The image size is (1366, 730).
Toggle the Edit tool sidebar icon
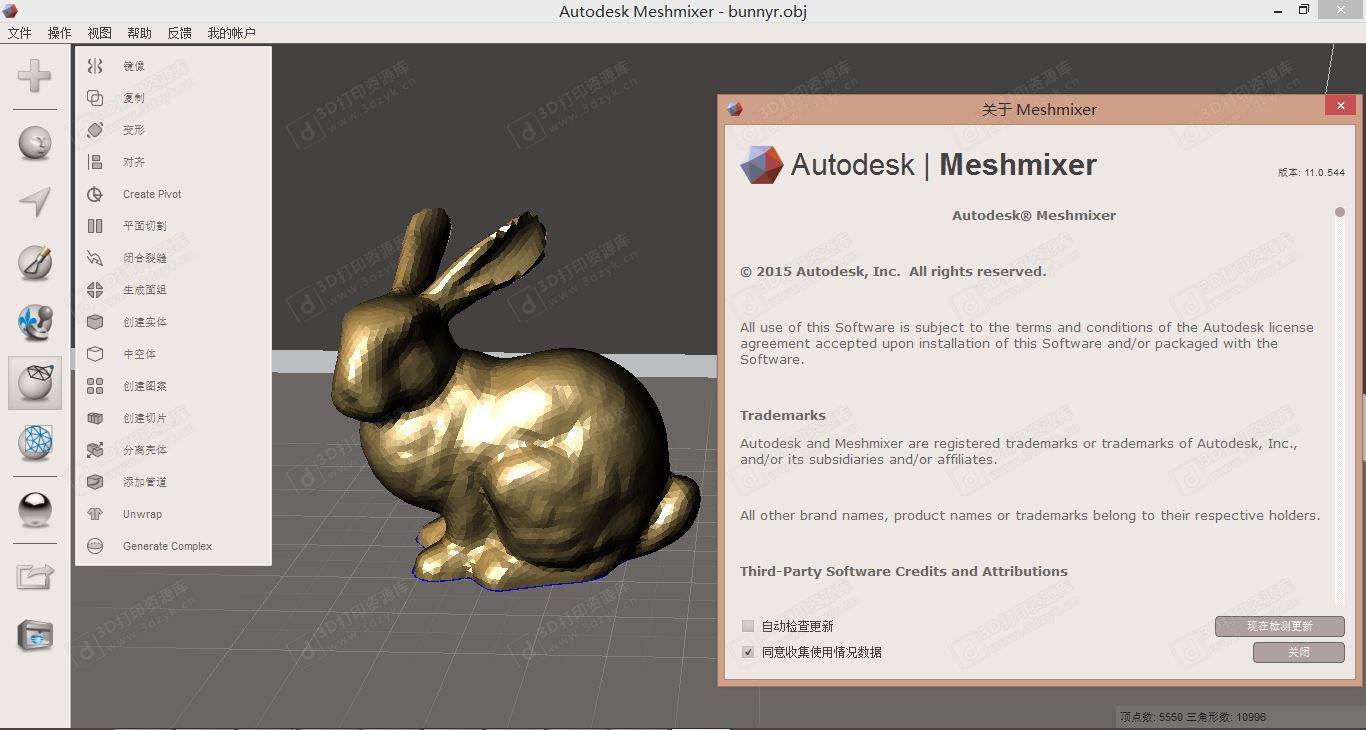(x=35, y=383)
